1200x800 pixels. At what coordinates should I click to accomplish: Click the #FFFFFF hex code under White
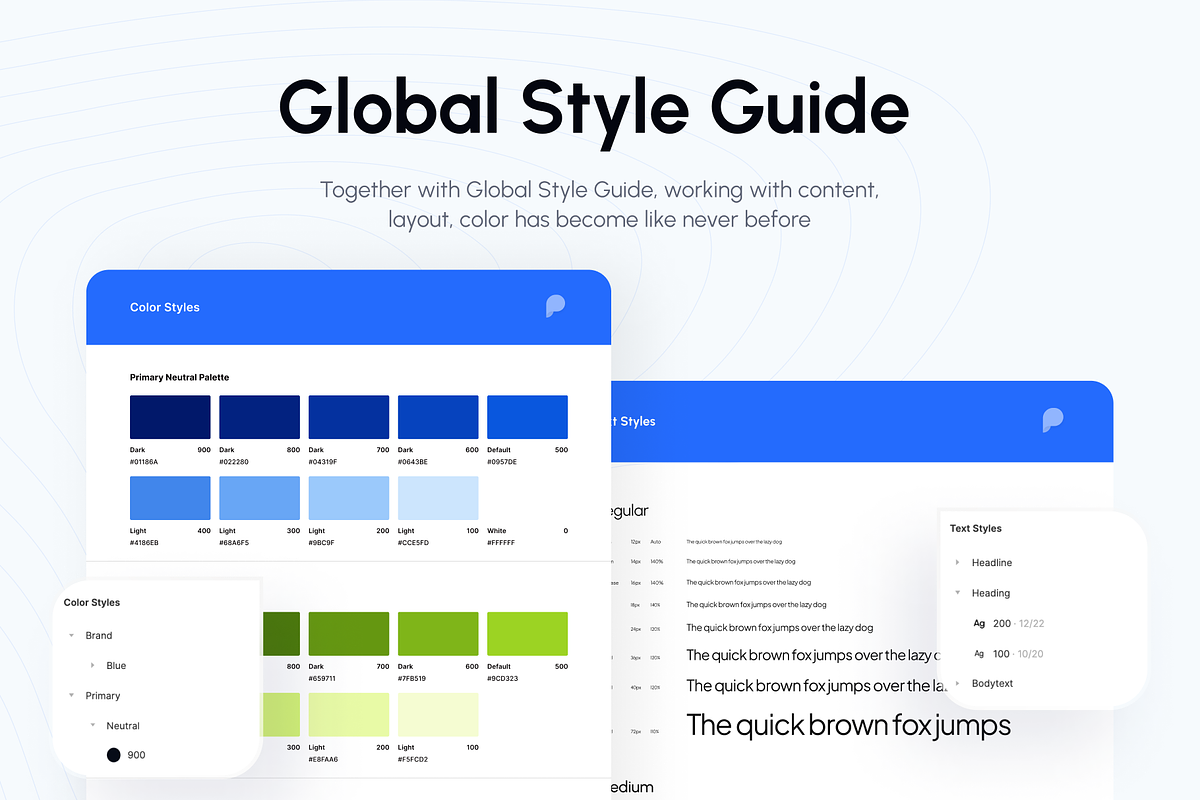(502, 543)
